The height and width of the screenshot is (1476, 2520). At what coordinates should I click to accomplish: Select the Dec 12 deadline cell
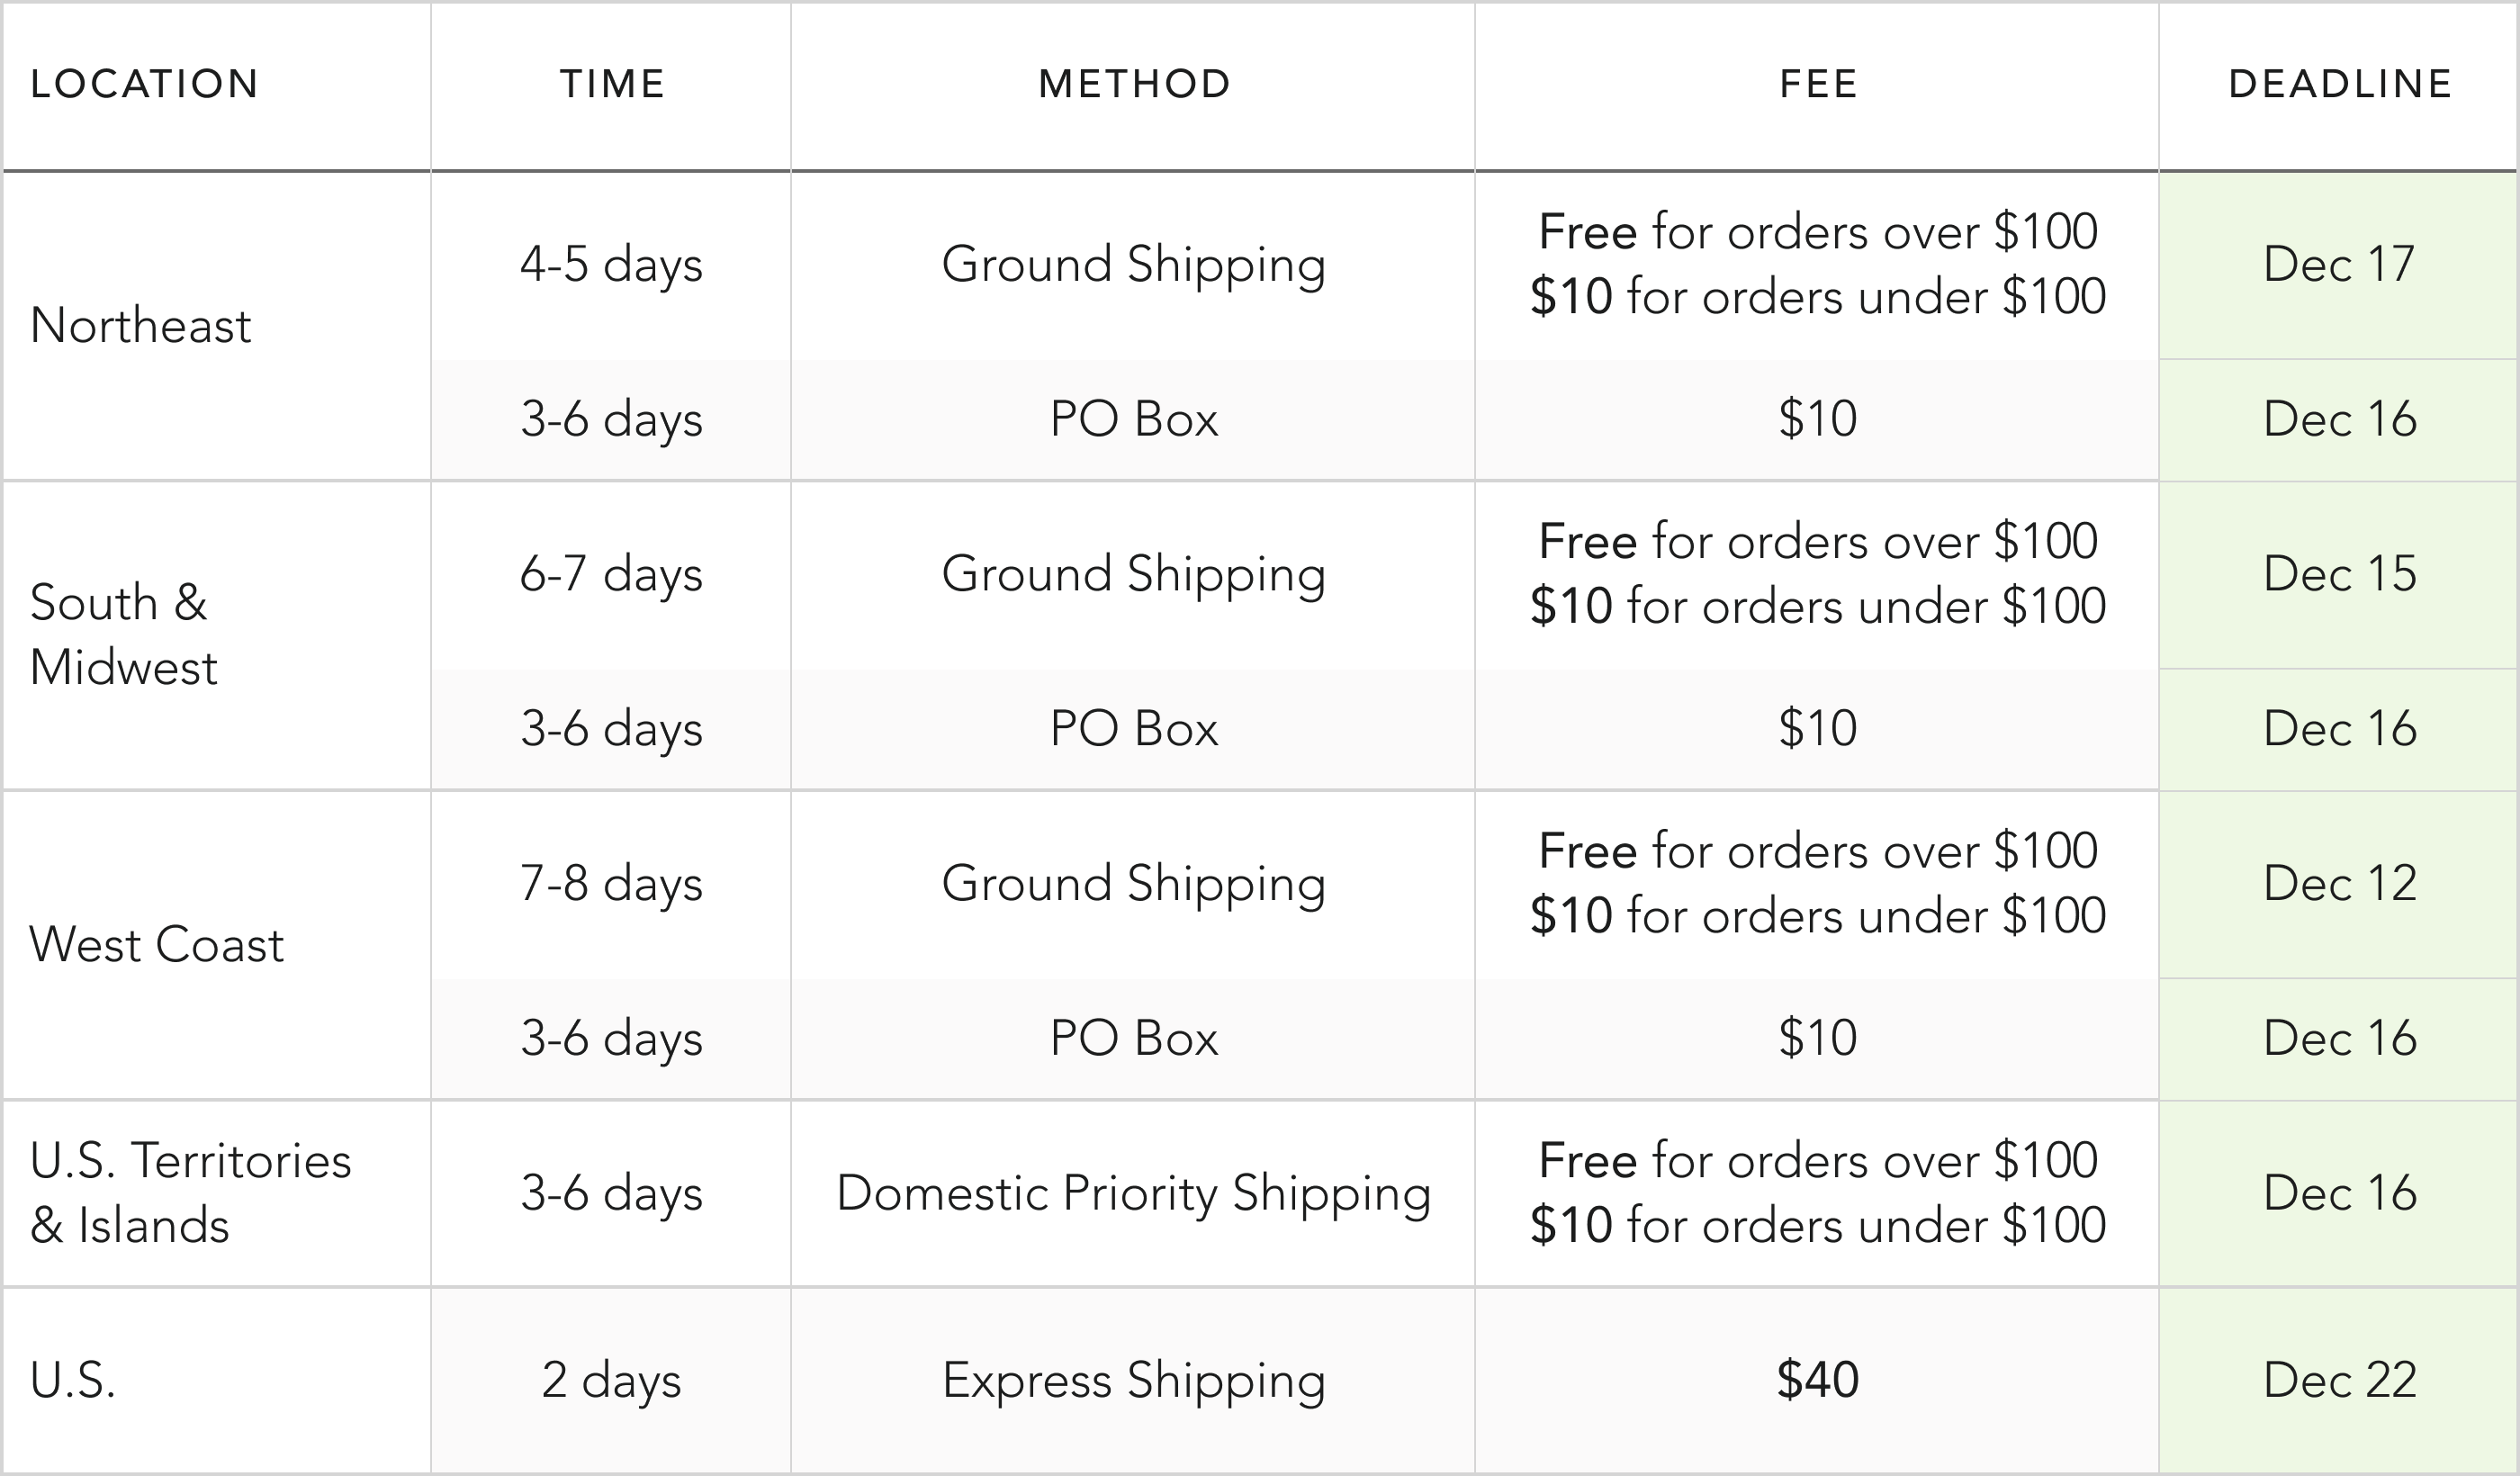(x=2340, y=884)
